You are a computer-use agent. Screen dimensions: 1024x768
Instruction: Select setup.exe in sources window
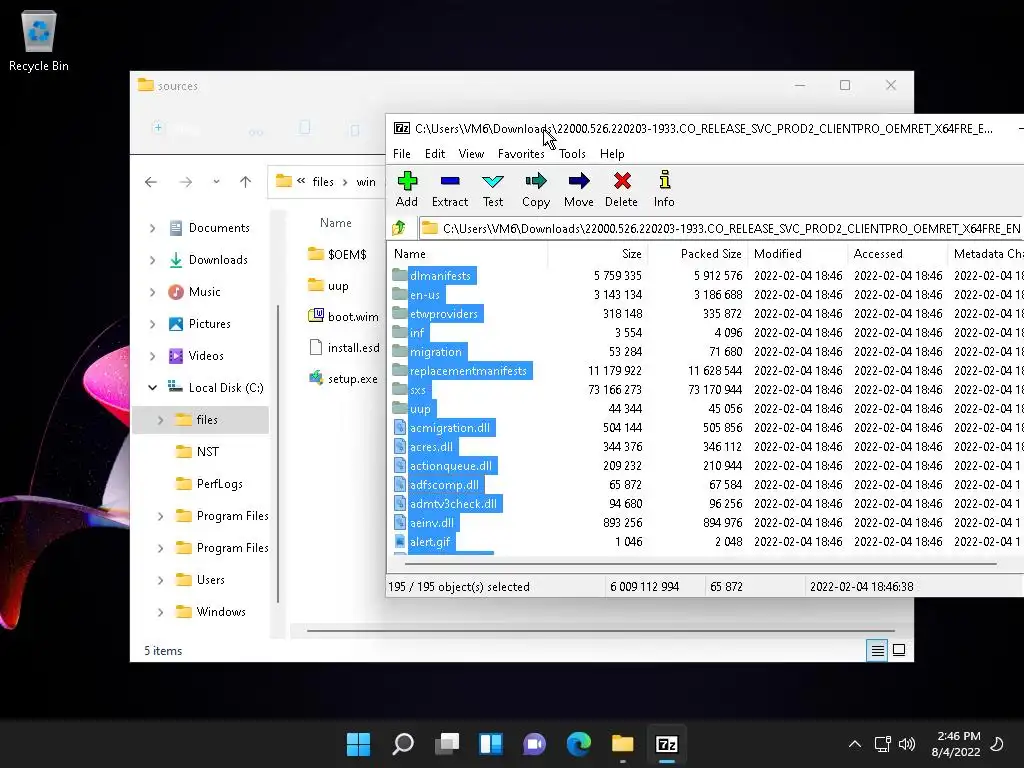[344, 379]
